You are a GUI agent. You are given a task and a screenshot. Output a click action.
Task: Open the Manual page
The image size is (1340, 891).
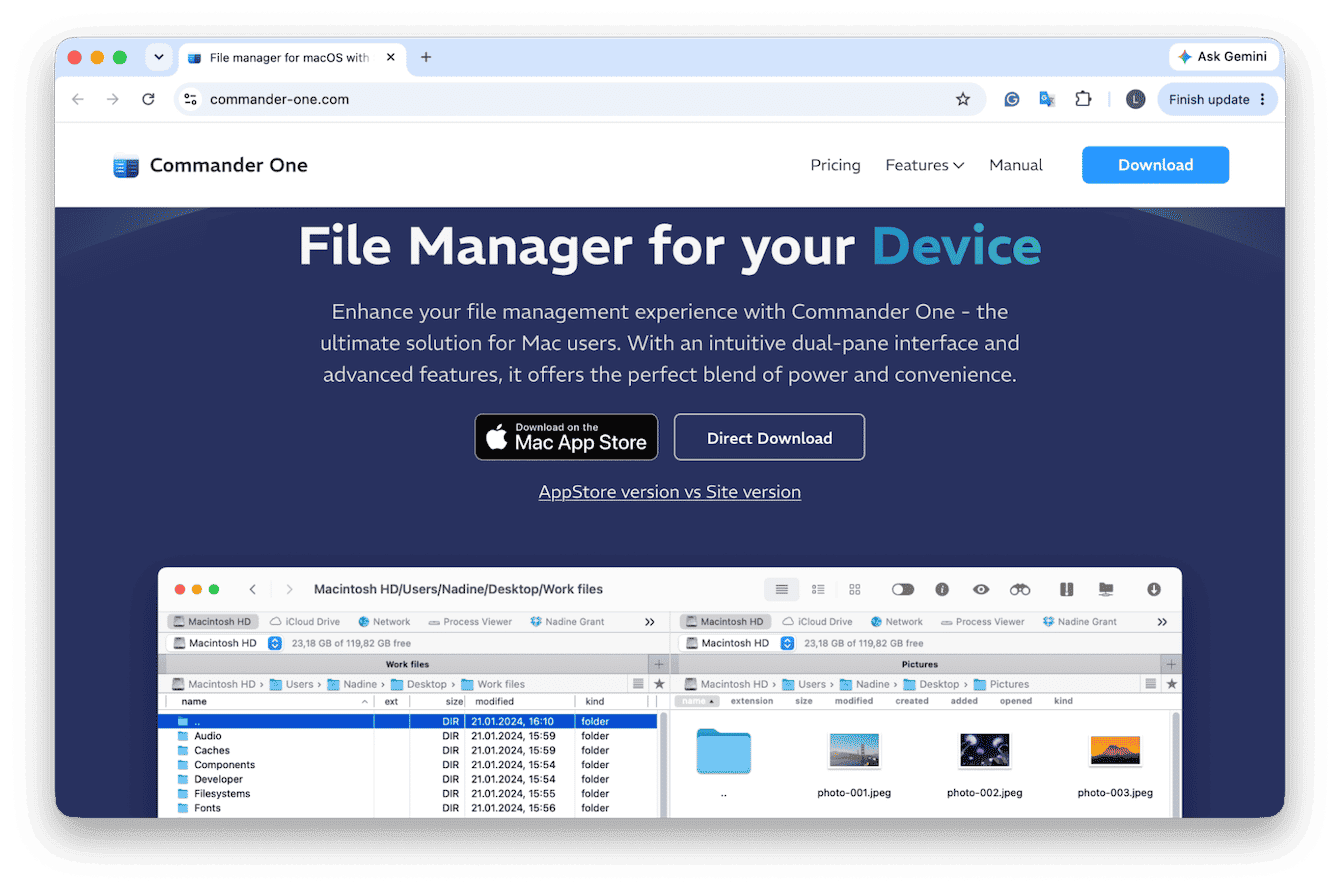pyautogui.click(x=1016, y=165)
